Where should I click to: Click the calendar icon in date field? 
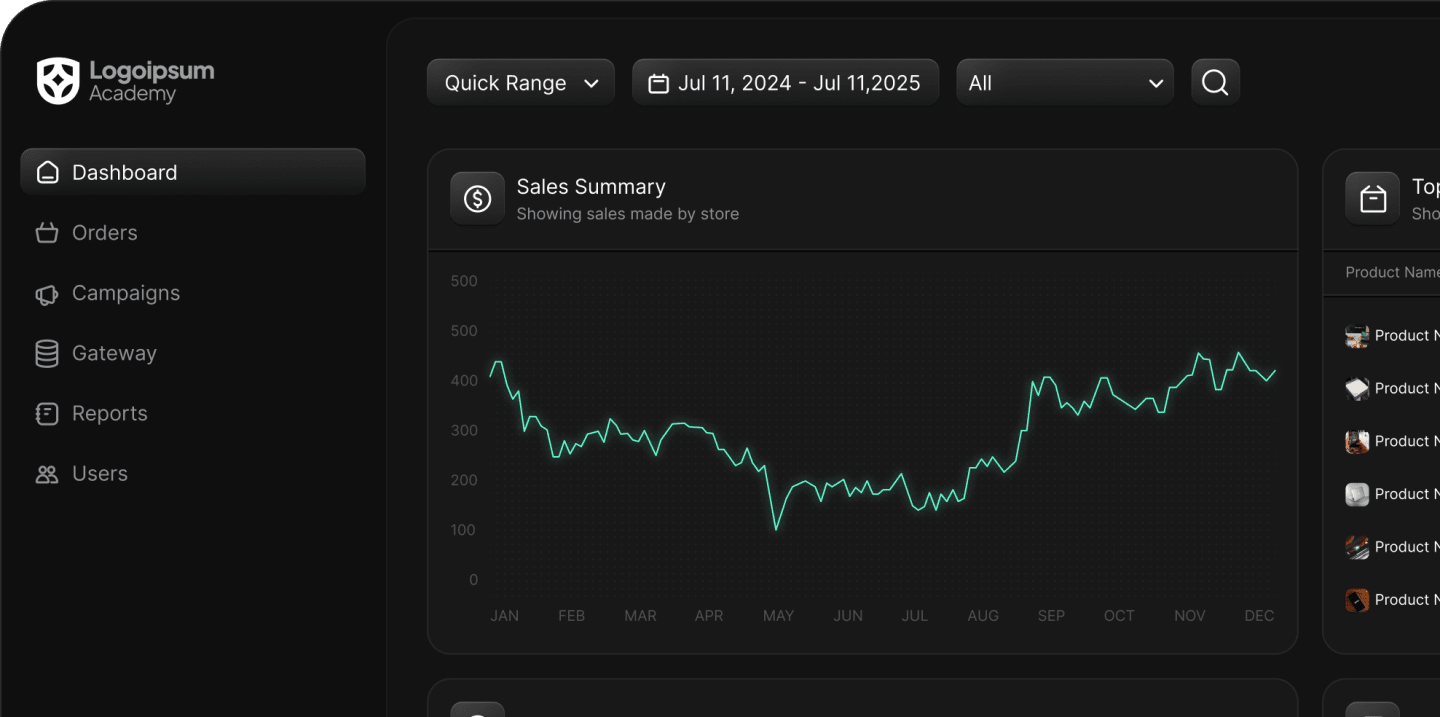pyautogui.click(x=658, y=84)
